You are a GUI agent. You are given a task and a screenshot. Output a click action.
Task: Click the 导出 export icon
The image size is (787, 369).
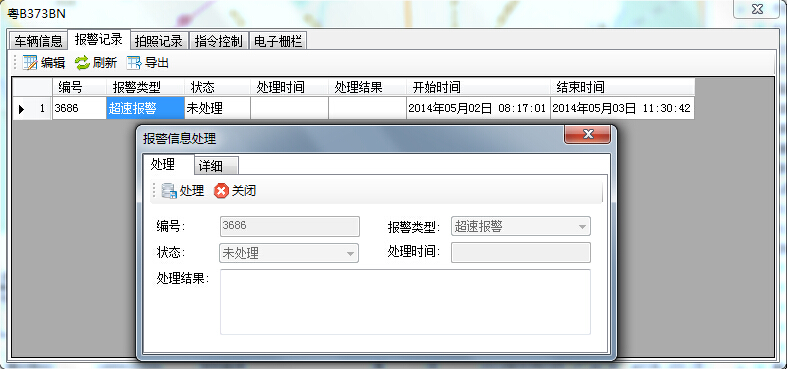134,63
